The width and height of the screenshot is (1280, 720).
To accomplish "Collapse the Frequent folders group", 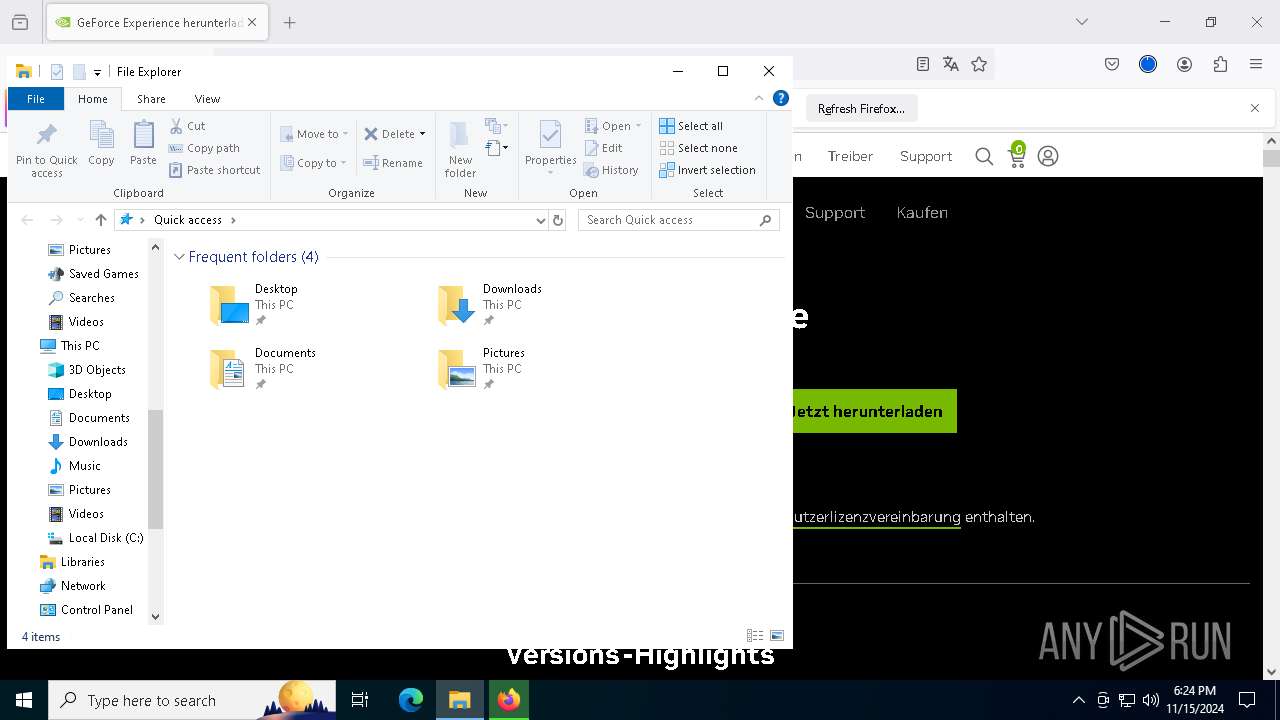I will [179, 257].
